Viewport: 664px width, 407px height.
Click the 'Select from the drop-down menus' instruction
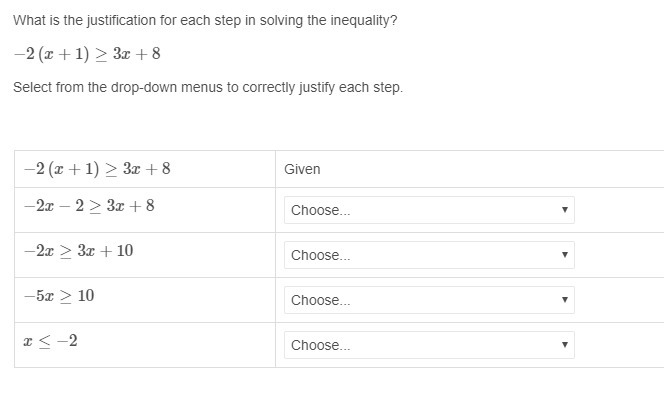pos(208,87)
